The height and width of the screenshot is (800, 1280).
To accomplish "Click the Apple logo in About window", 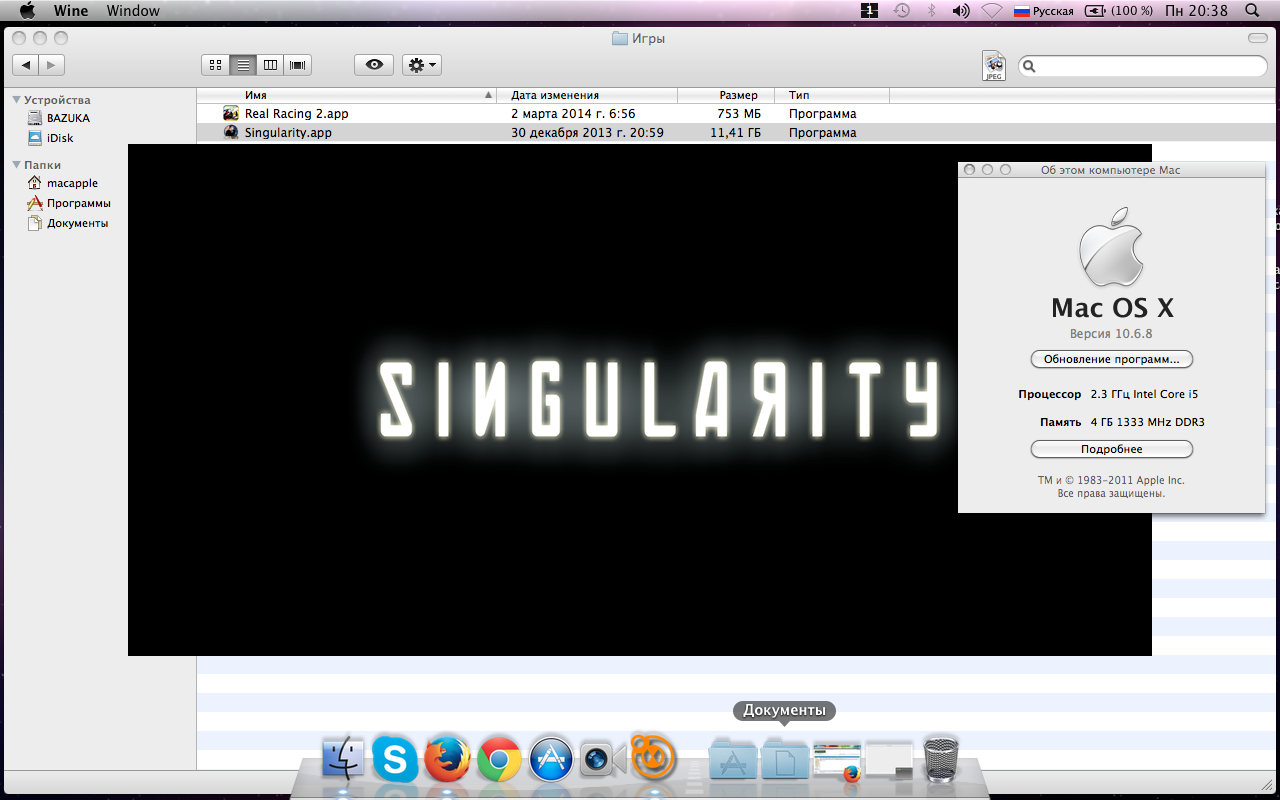I will click(1111, 246).
